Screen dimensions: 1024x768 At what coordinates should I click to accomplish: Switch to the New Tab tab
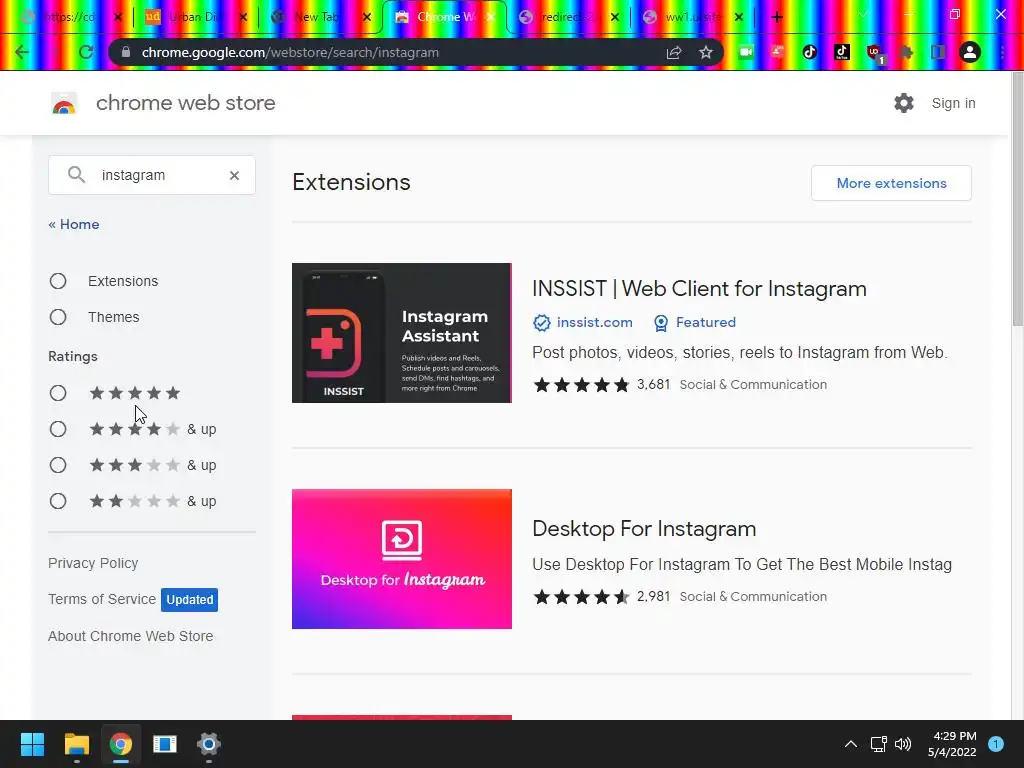point(319,17)
